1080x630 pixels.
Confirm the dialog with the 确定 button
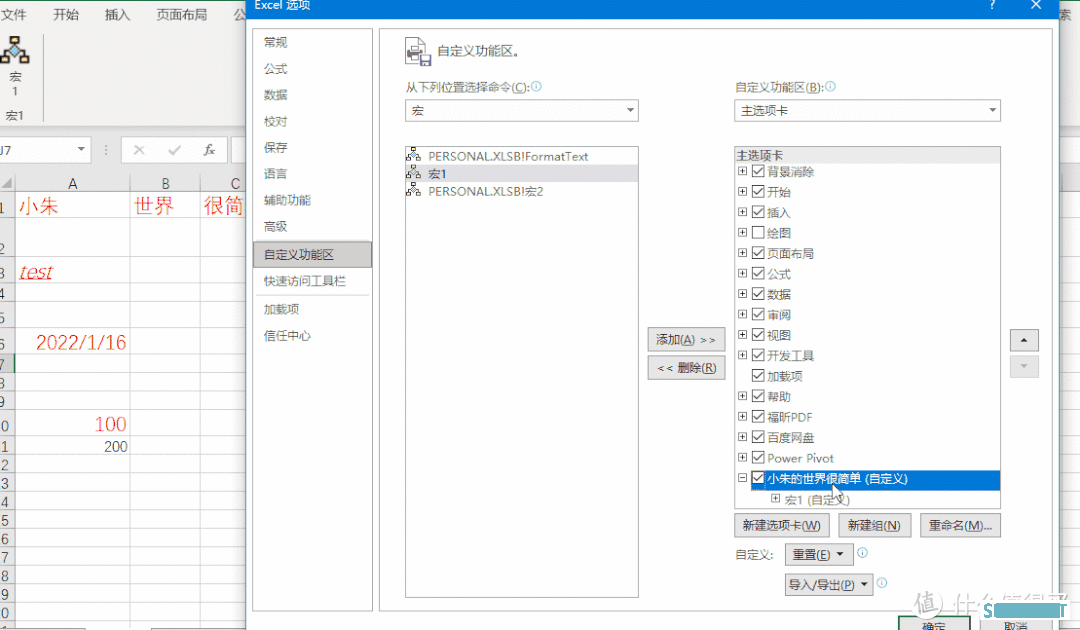(934, 624)
